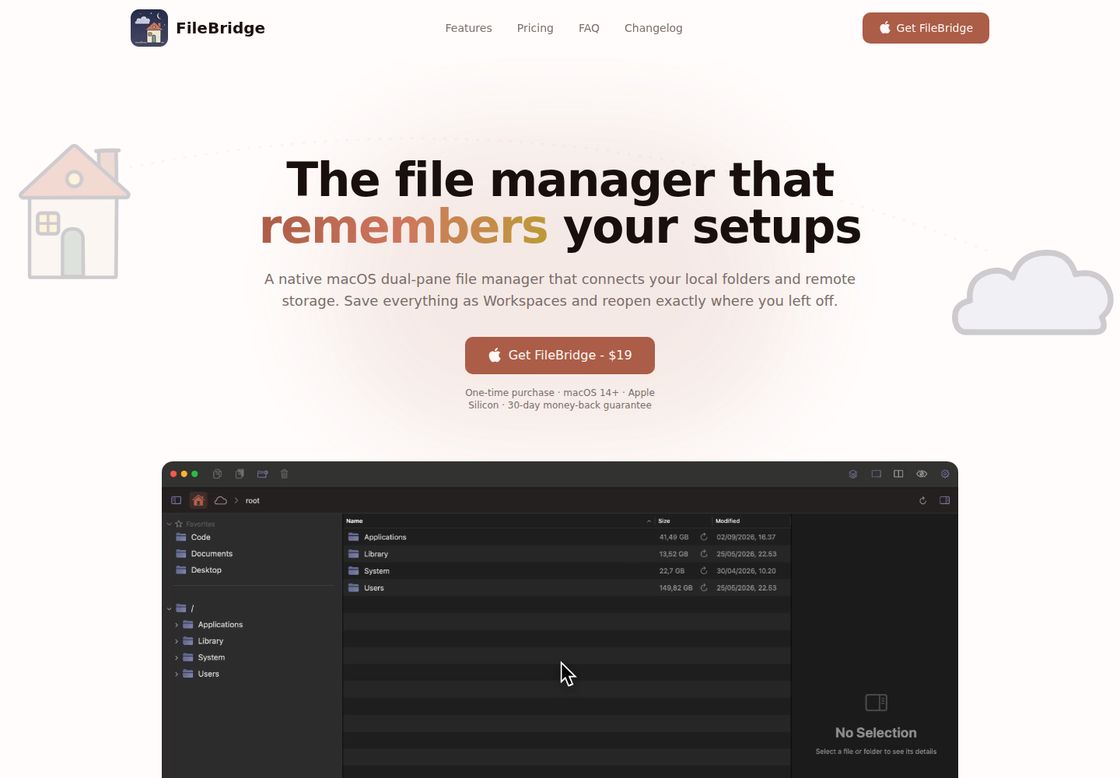Click the root breadcrumb path
The image size is (1120, 778).
coord(252,501)
